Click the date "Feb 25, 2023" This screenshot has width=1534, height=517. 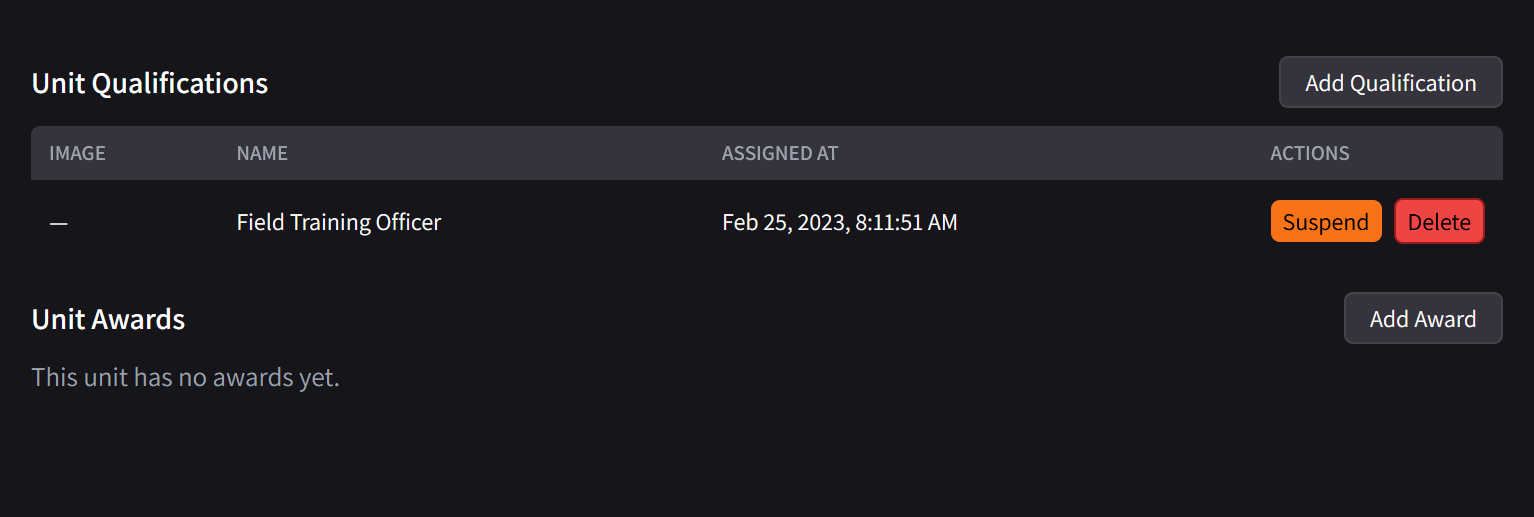click(x=784, y=222)
